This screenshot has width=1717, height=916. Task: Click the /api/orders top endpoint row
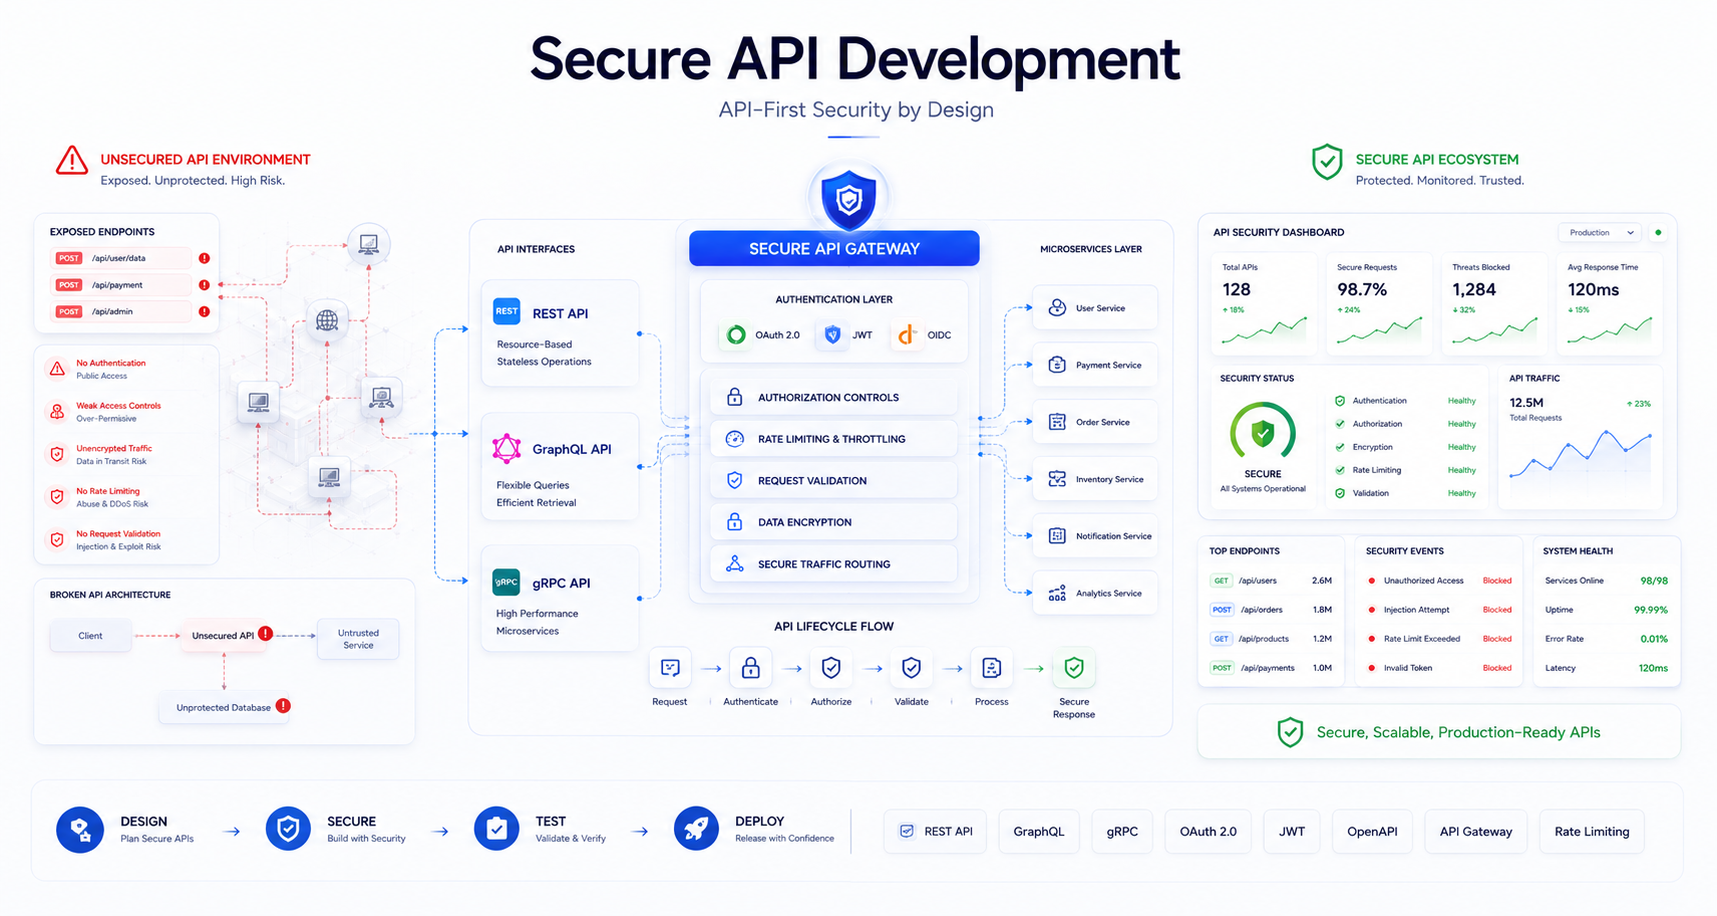(x=1271, y=609)
